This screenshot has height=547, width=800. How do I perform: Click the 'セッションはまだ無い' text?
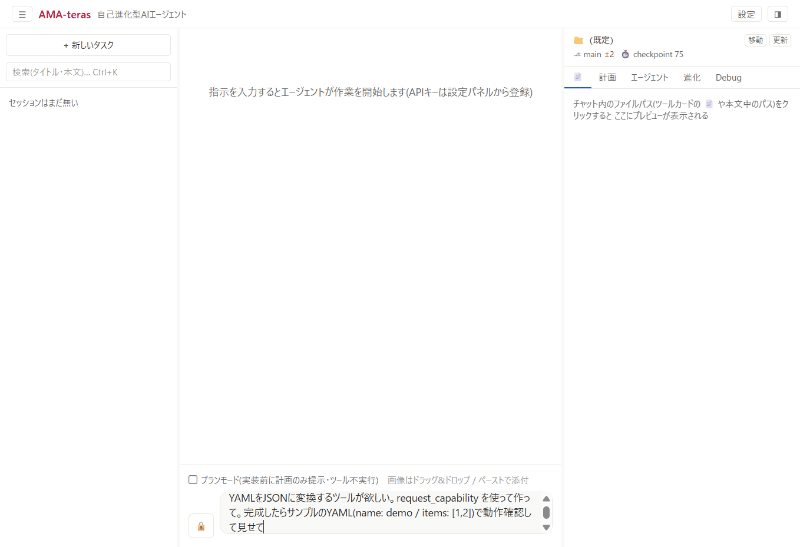[x=43, y=103]
